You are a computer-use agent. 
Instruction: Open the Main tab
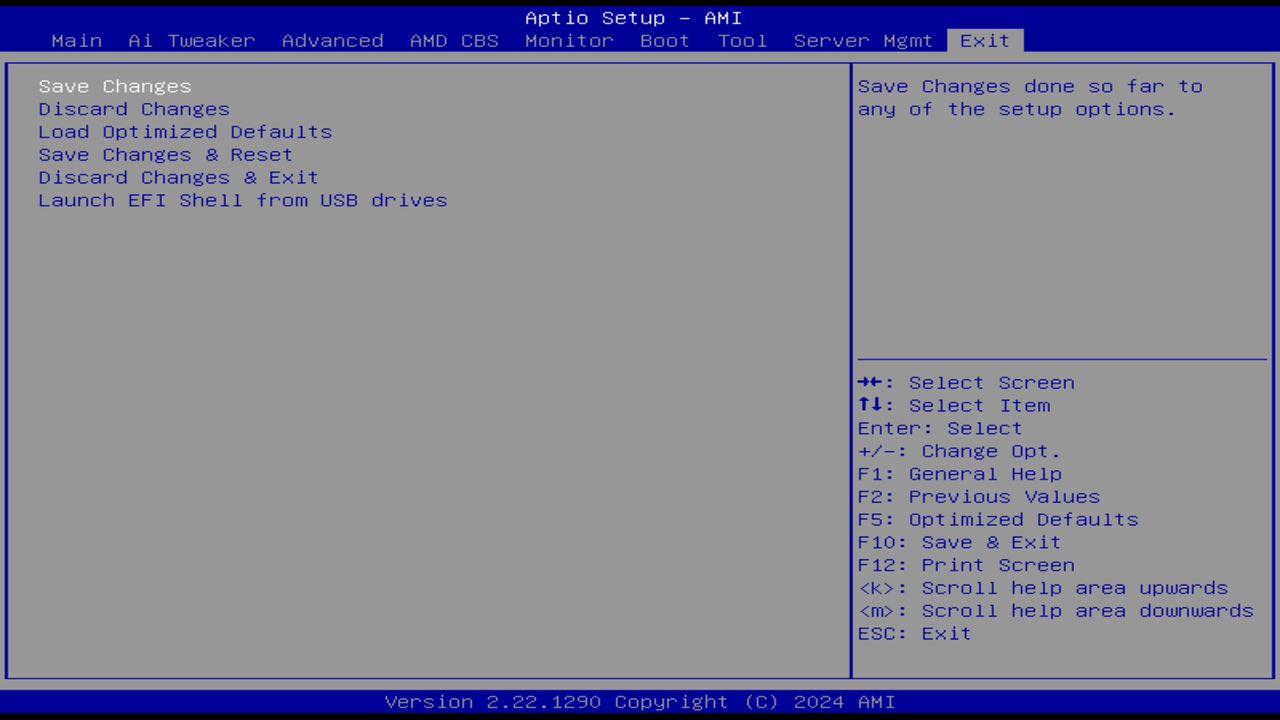click(x=77, y=41)
